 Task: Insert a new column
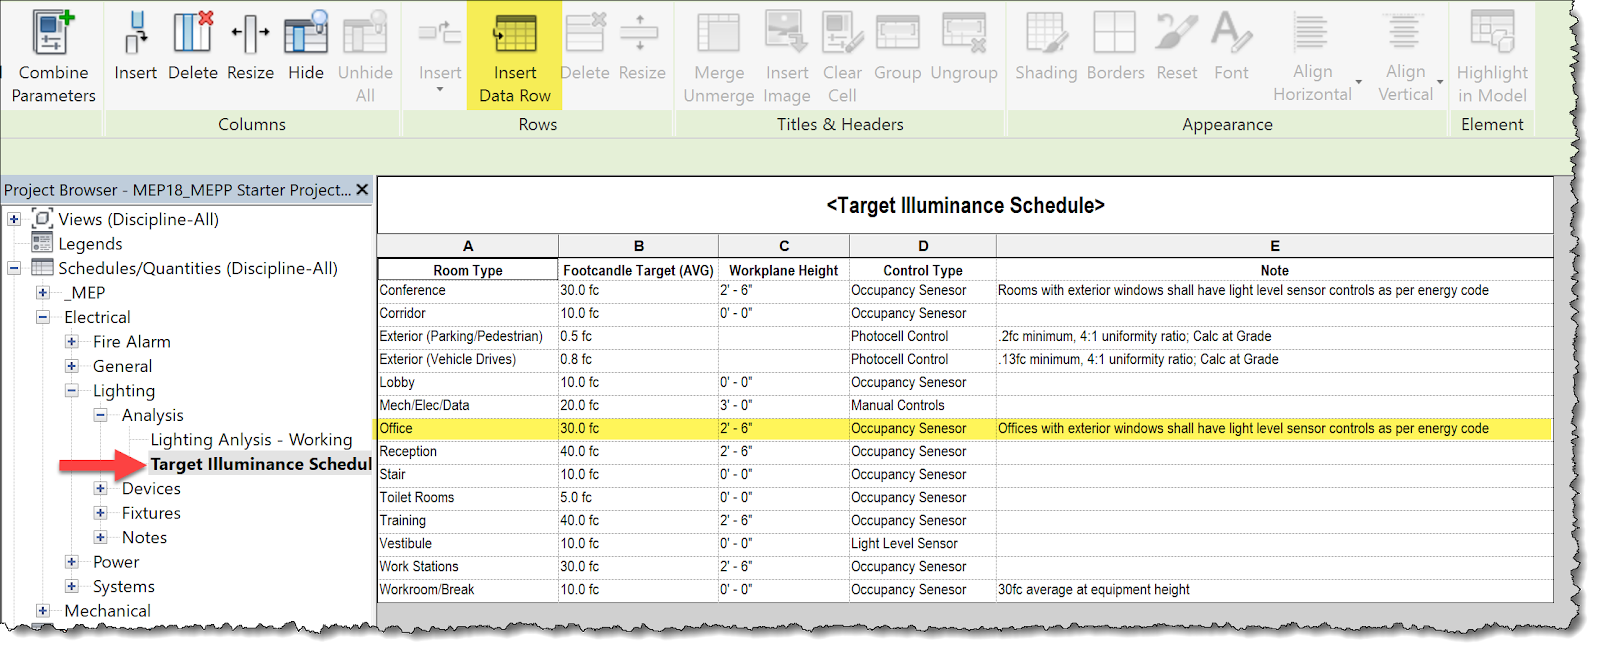coord(135,46)
